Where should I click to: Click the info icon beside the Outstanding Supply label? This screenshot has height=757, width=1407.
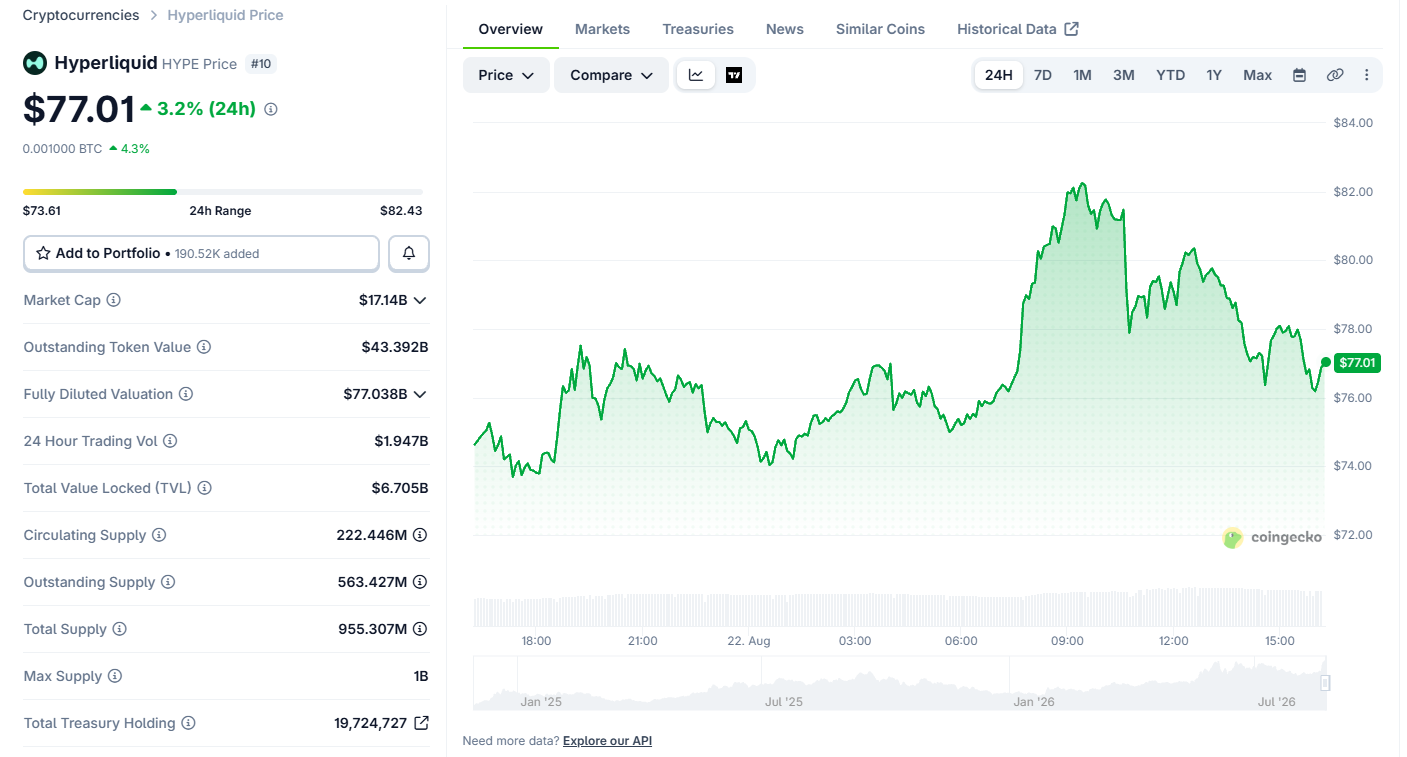pos(168,582)
